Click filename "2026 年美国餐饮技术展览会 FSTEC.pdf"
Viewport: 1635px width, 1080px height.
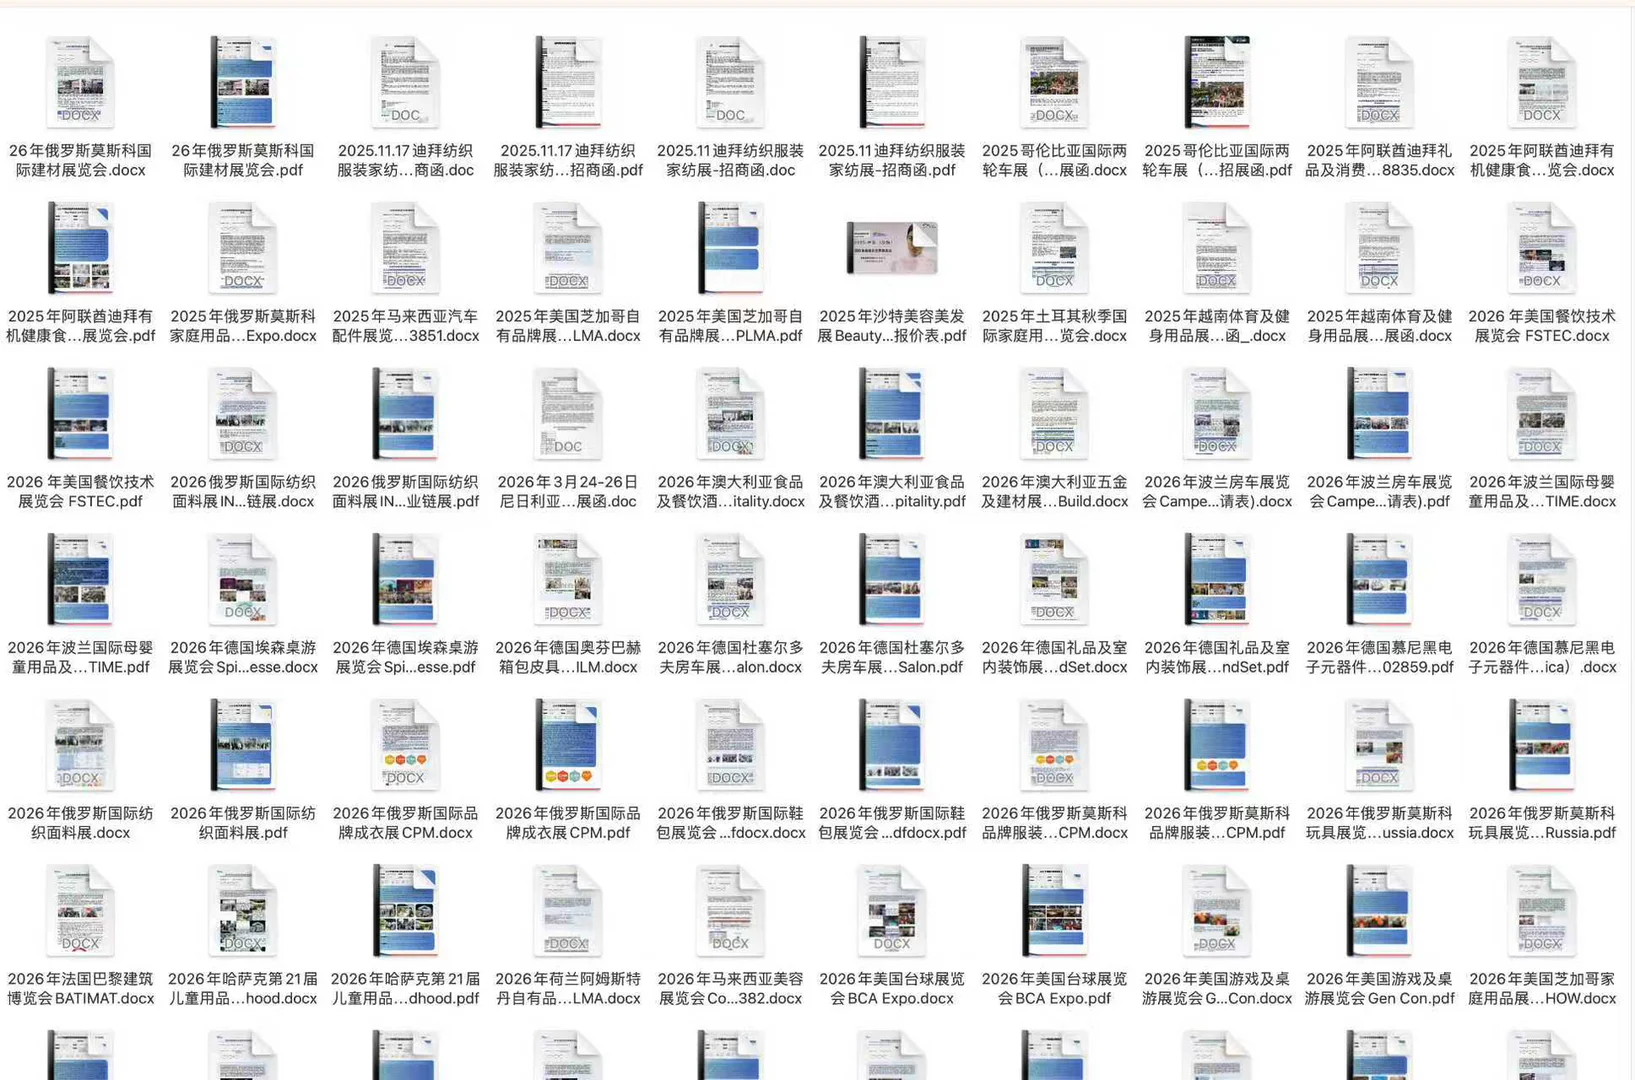[x=80, y=492]
